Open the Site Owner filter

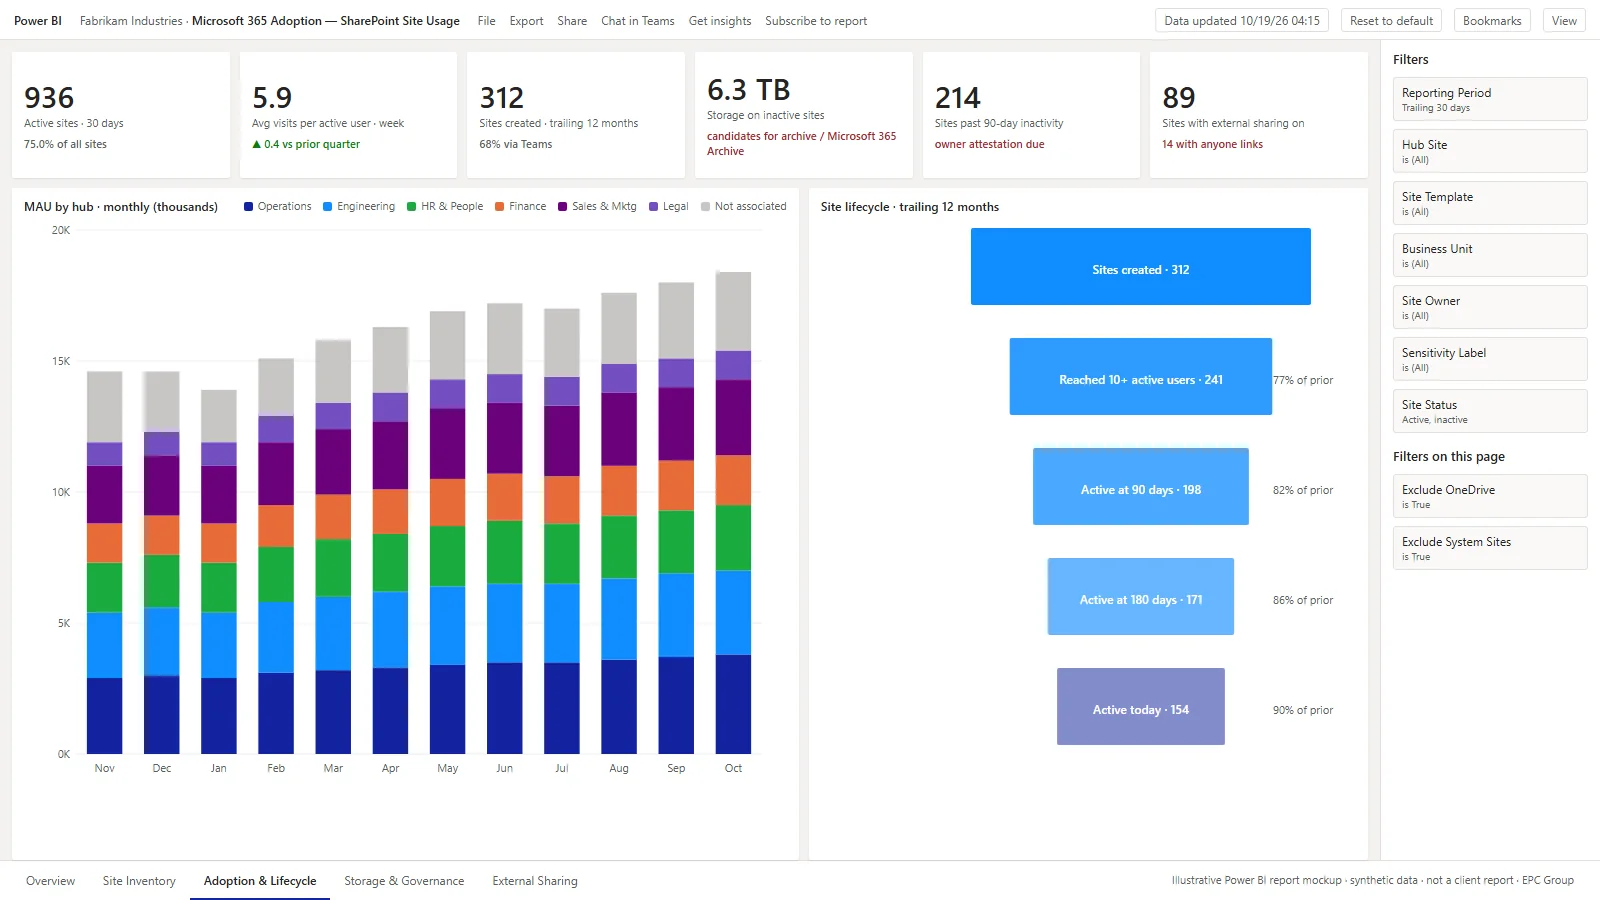pyautogui.click(x=1490, y=307)
